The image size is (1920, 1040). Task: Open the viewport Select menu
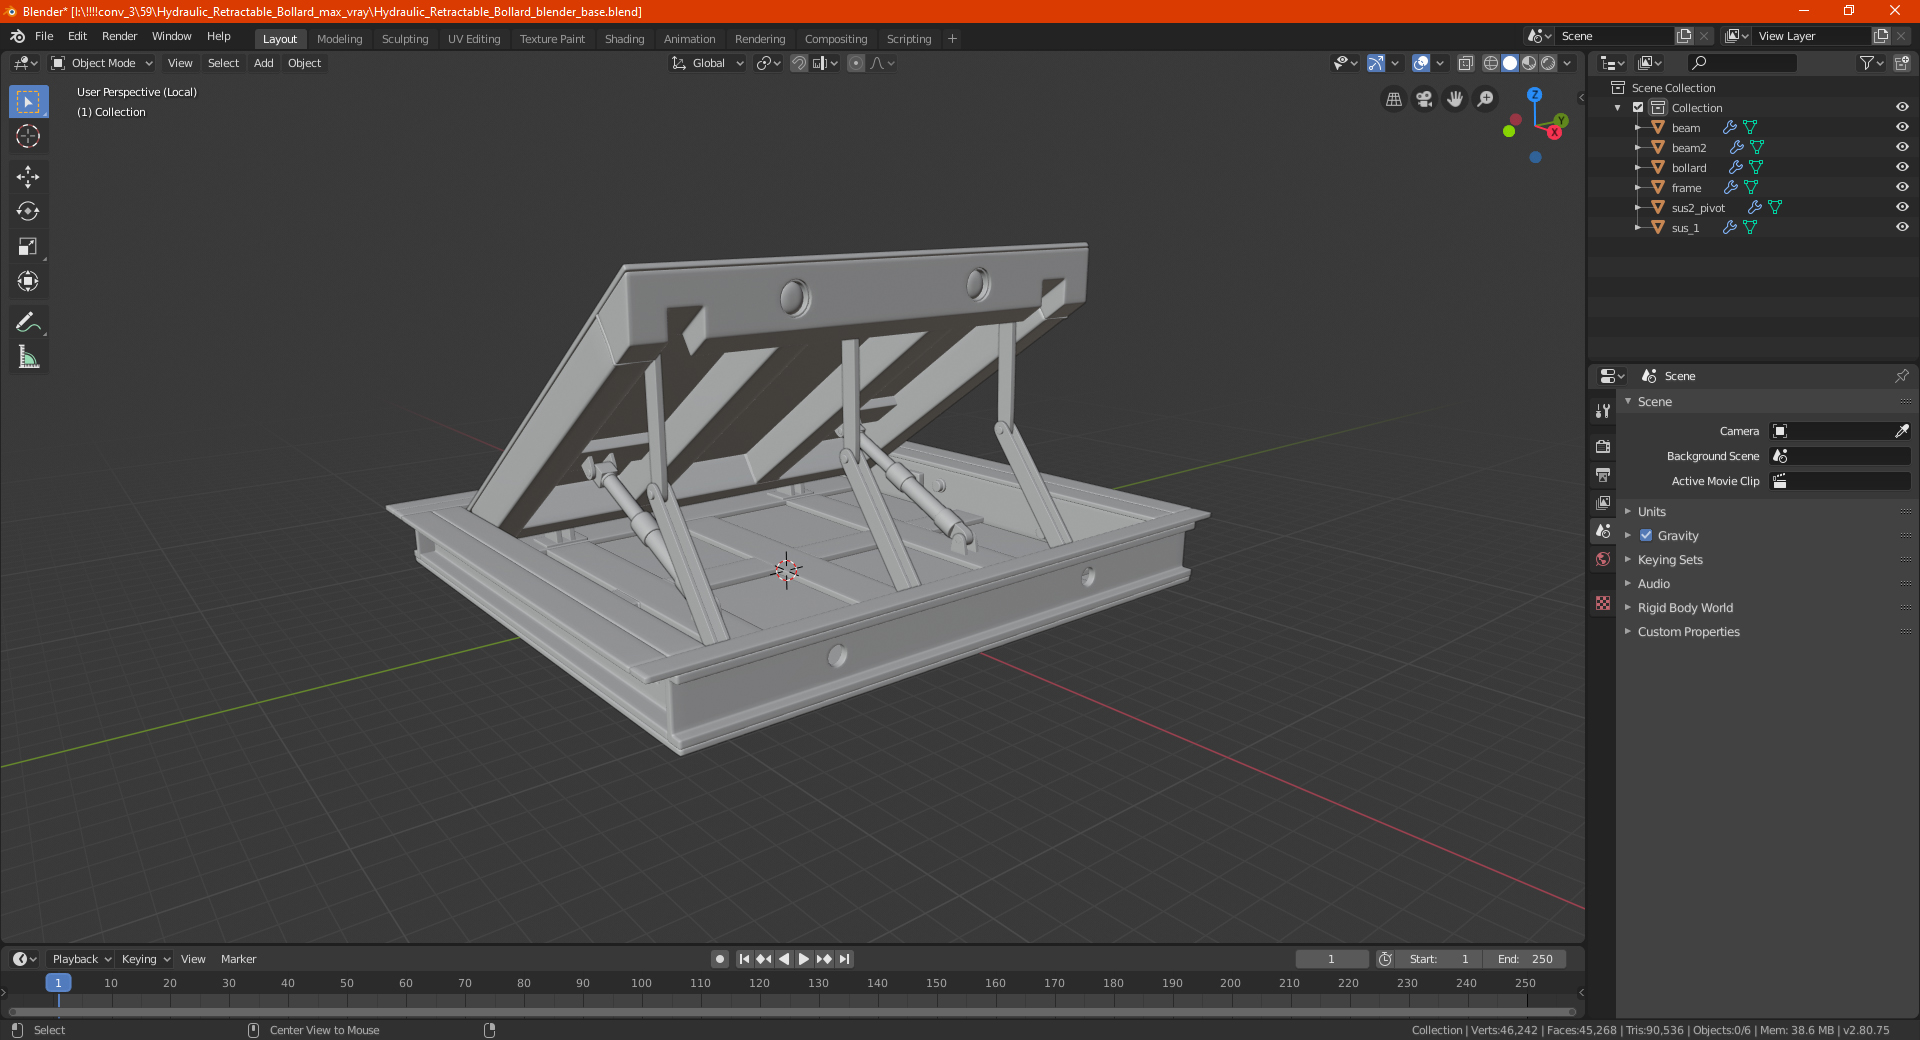pos(223,63)
